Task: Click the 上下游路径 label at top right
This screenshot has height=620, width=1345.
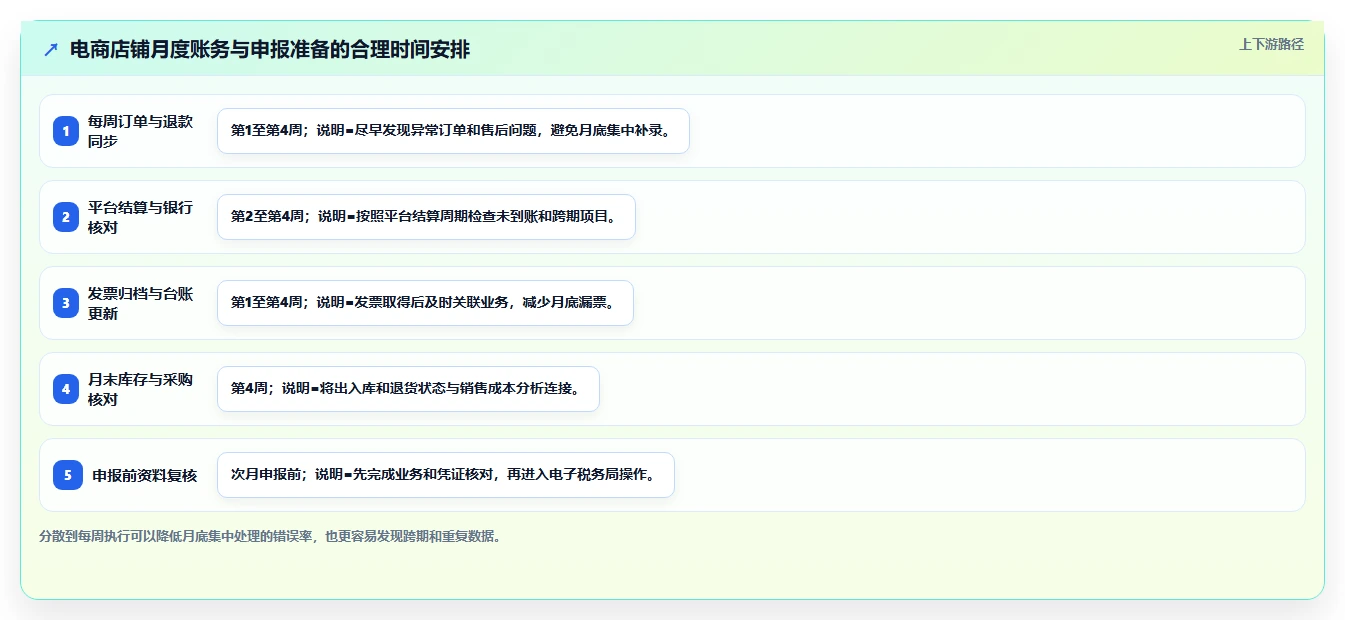Action: pos(1271,44)
